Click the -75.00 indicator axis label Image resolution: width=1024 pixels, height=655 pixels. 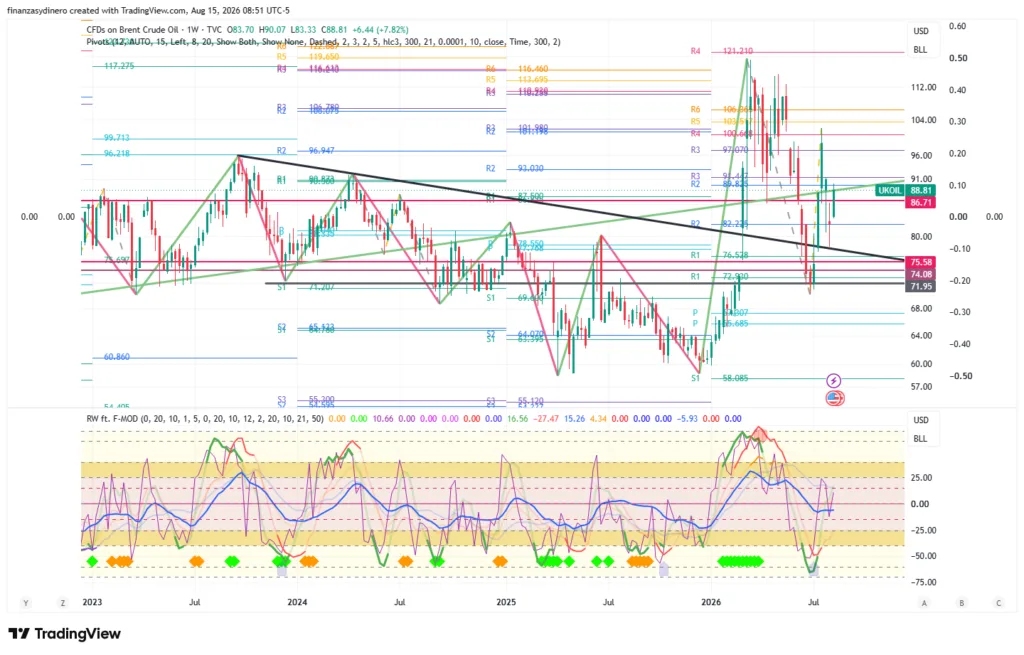(922, 583)
